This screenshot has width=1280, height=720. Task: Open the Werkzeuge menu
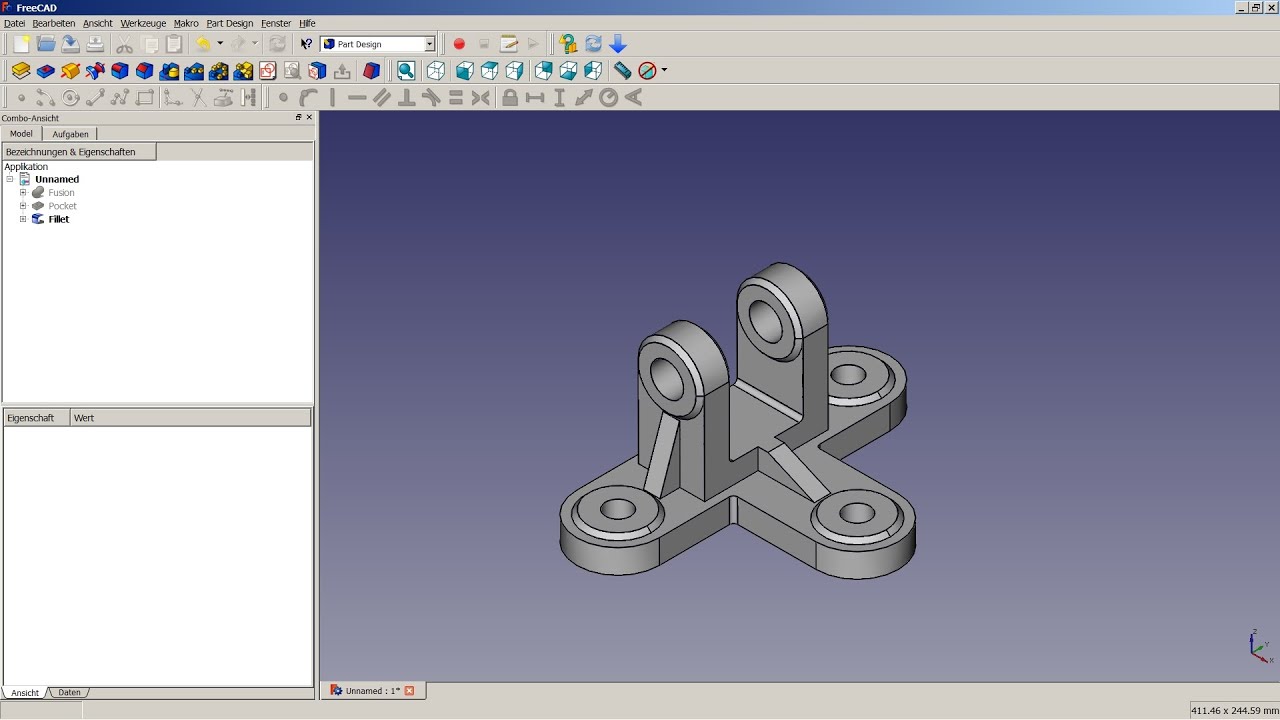tap(143, 23)
